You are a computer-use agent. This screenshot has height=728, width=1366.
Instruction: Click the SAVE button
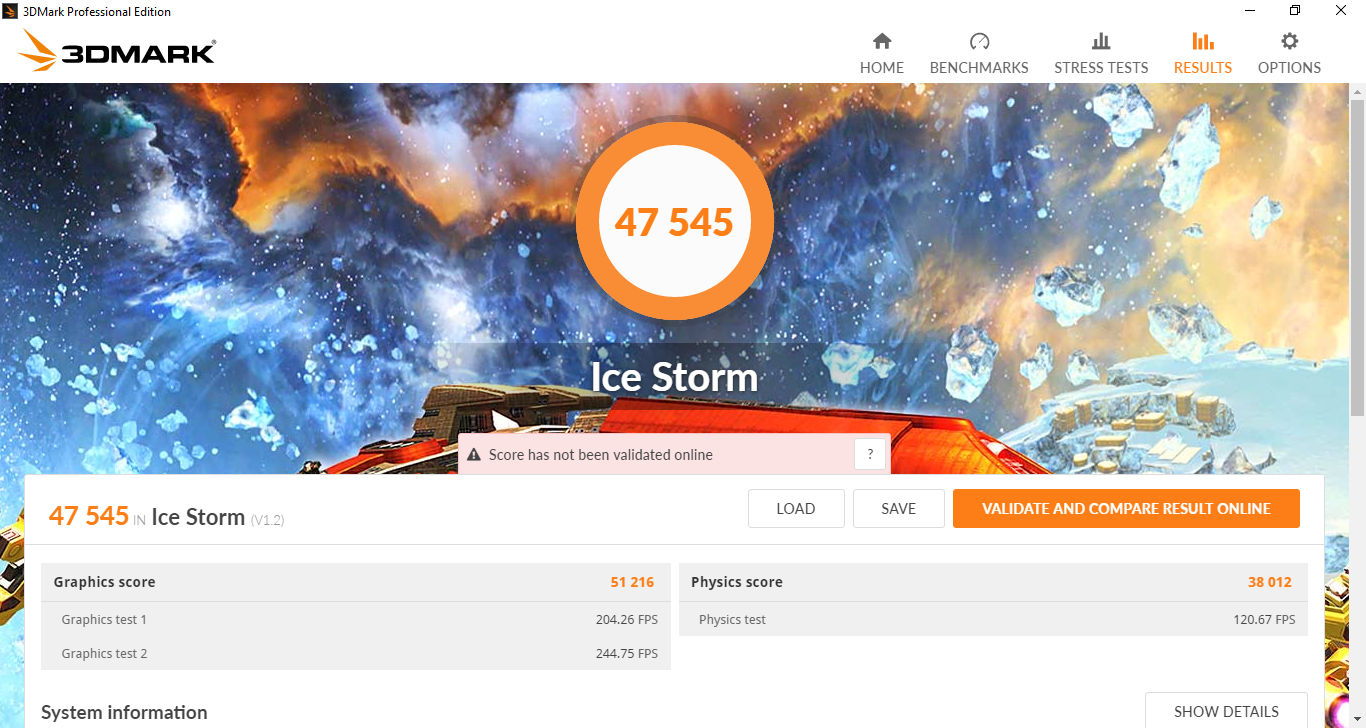[x=898, y=508]
